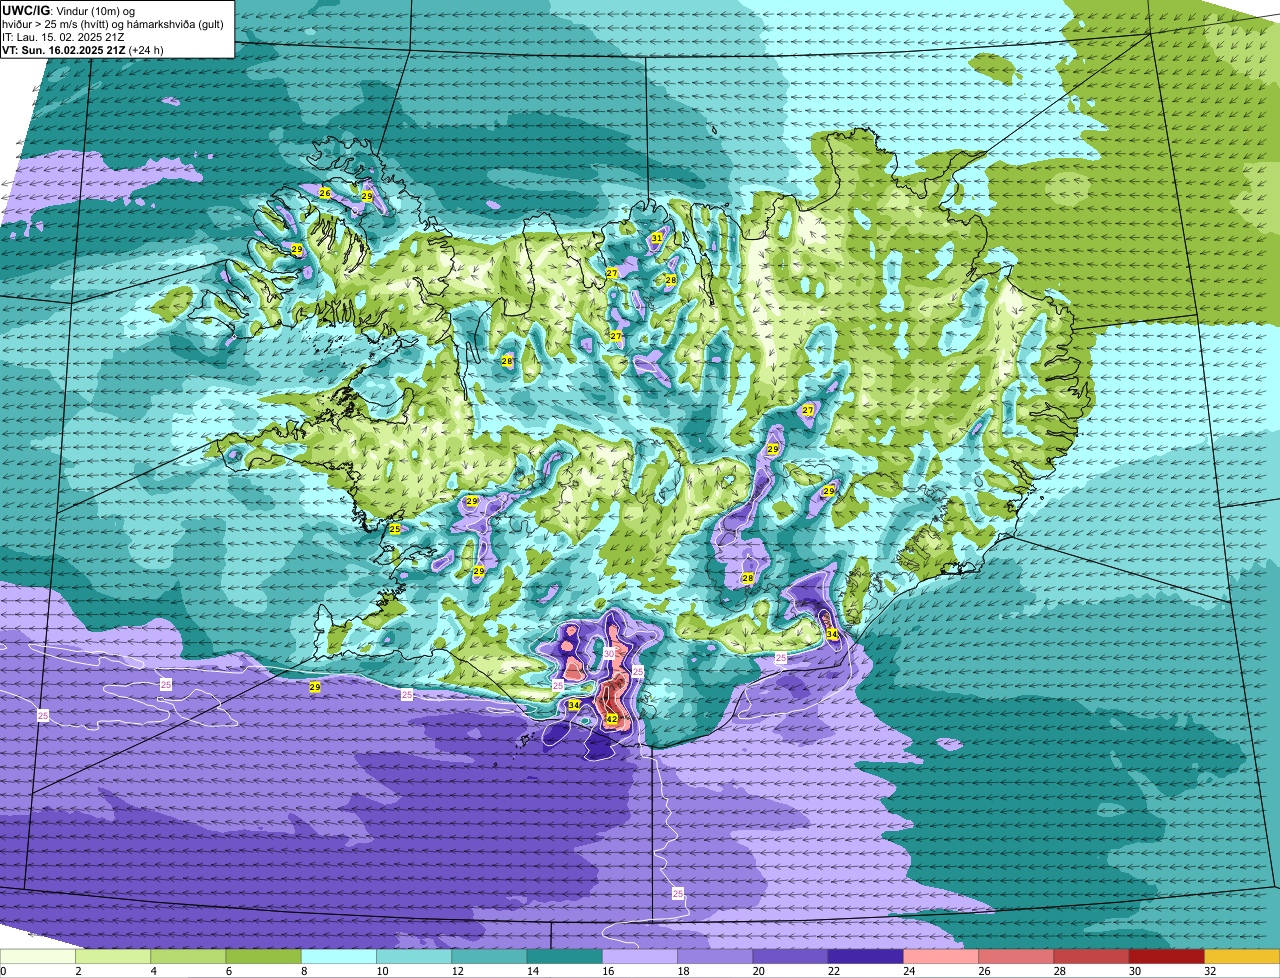Choose the legend swatch for 30–32 m/s
This screenshot has height=978, width=1280.
(x=1167, y=956)
